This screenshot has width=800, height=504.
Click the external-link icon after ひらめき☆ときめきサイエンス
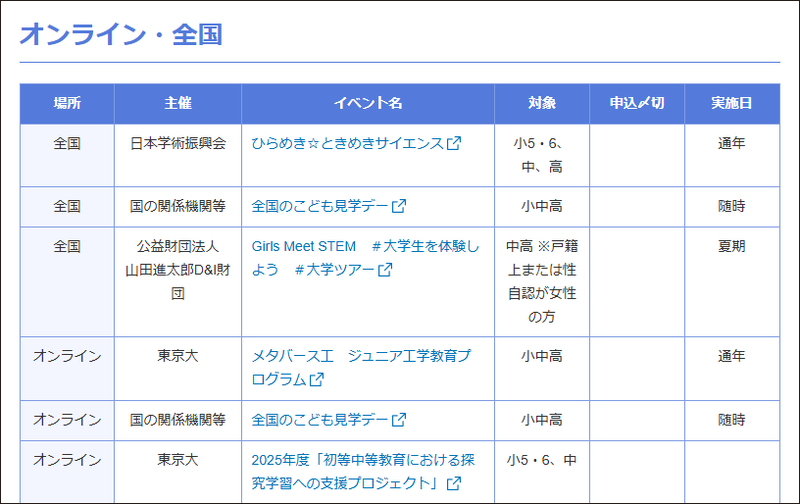[454, 143]
